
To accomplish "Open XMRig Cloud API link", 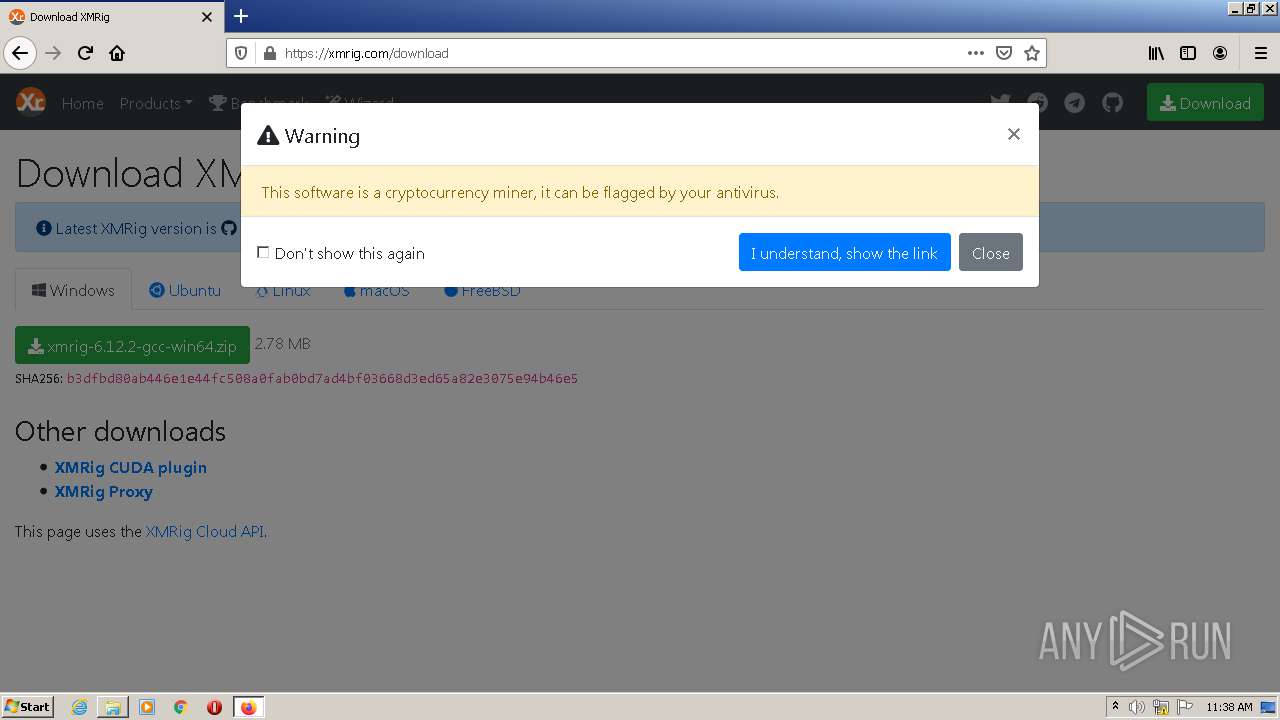I will [x=205, y=532].
